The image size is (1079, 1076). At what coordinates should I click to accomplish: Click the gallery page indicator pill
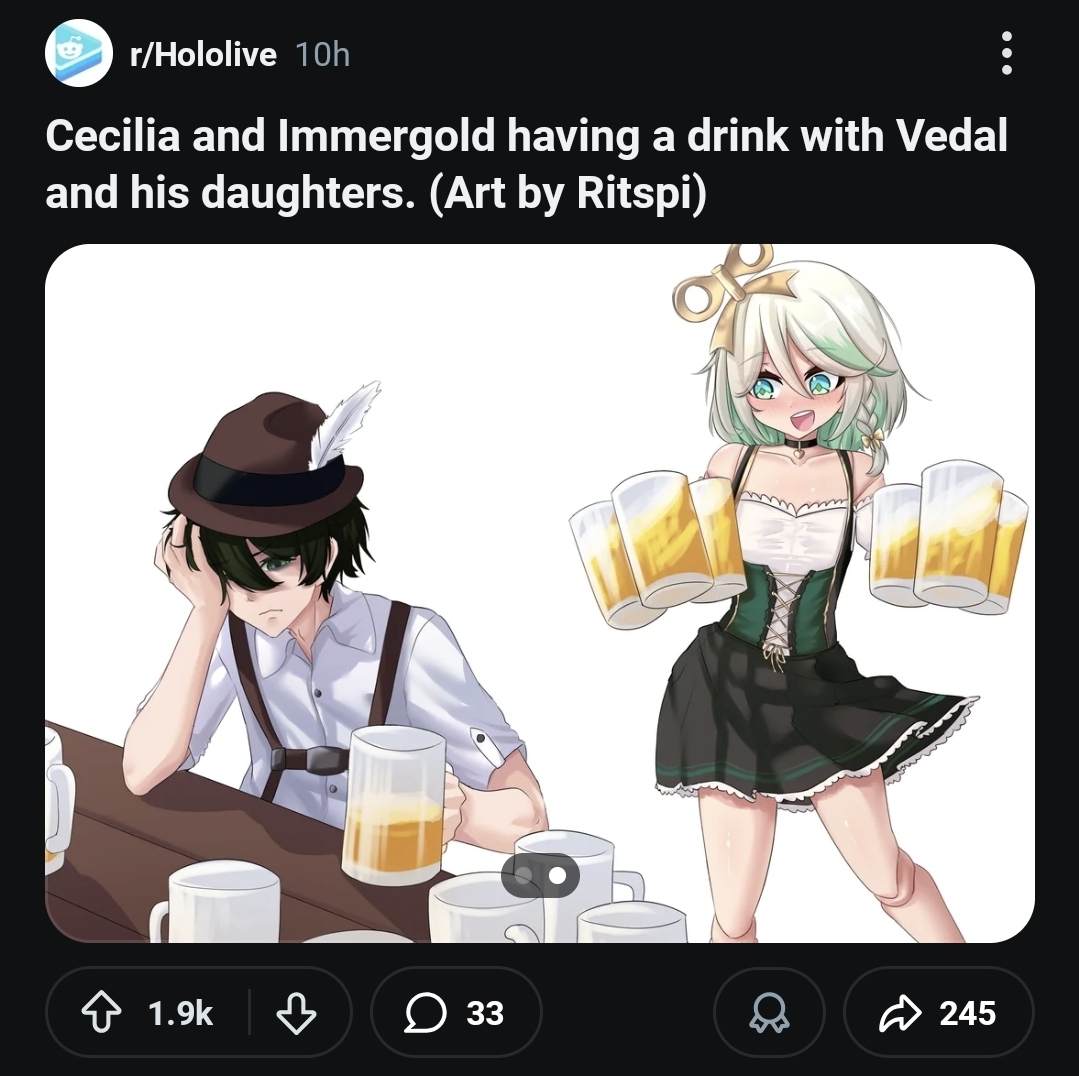point(540,875)
